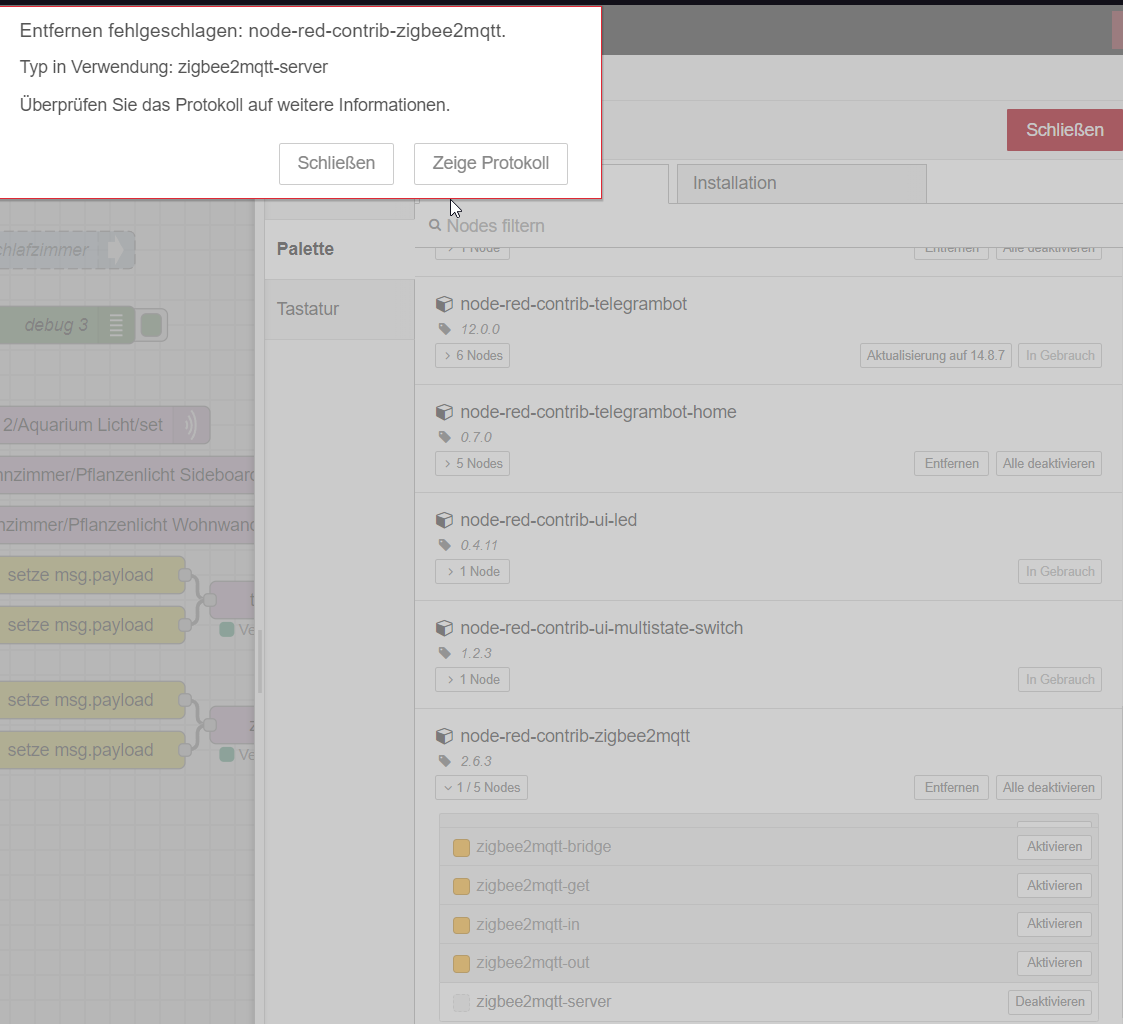Expand the 1 Node list under ui-multistate-switch
Image resolution: width=1123 pixels, height=1024 pixels.
[x=473, y=680]
